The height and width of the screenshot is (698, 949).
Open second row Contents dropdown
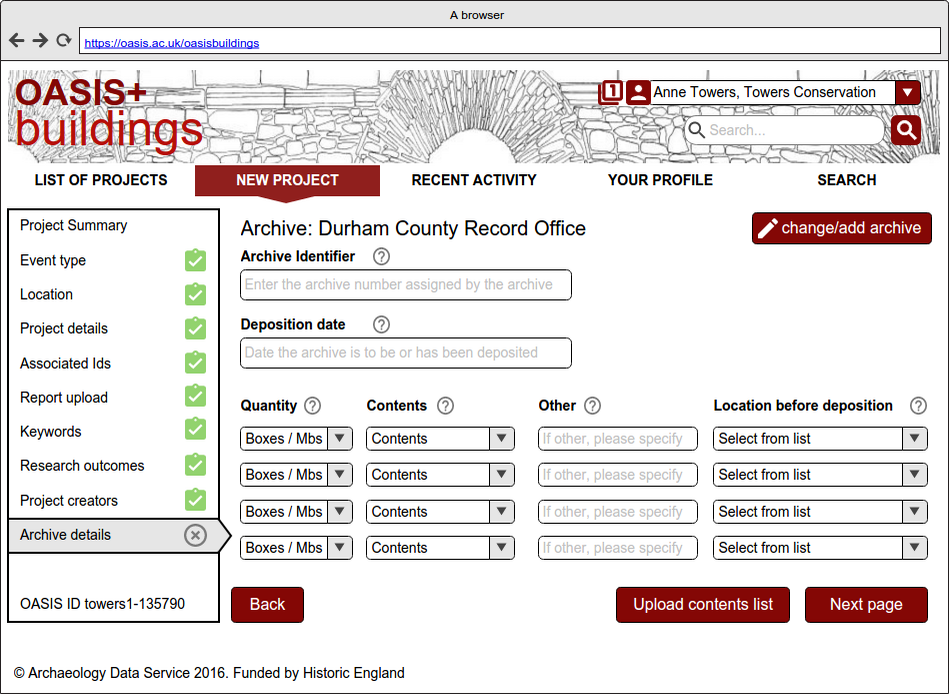click(440, 475)
